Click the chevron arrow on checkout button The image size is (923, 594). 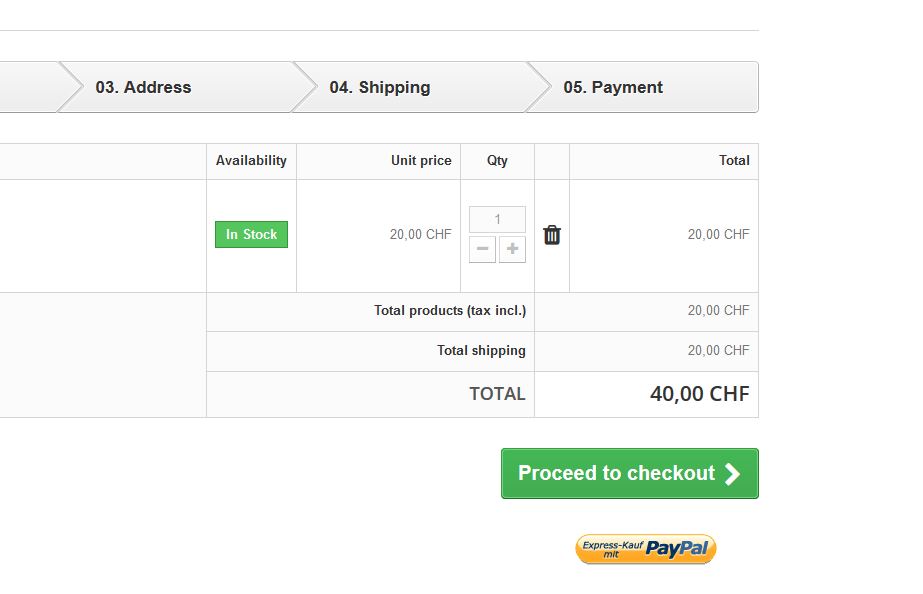[x=733, y=474]
